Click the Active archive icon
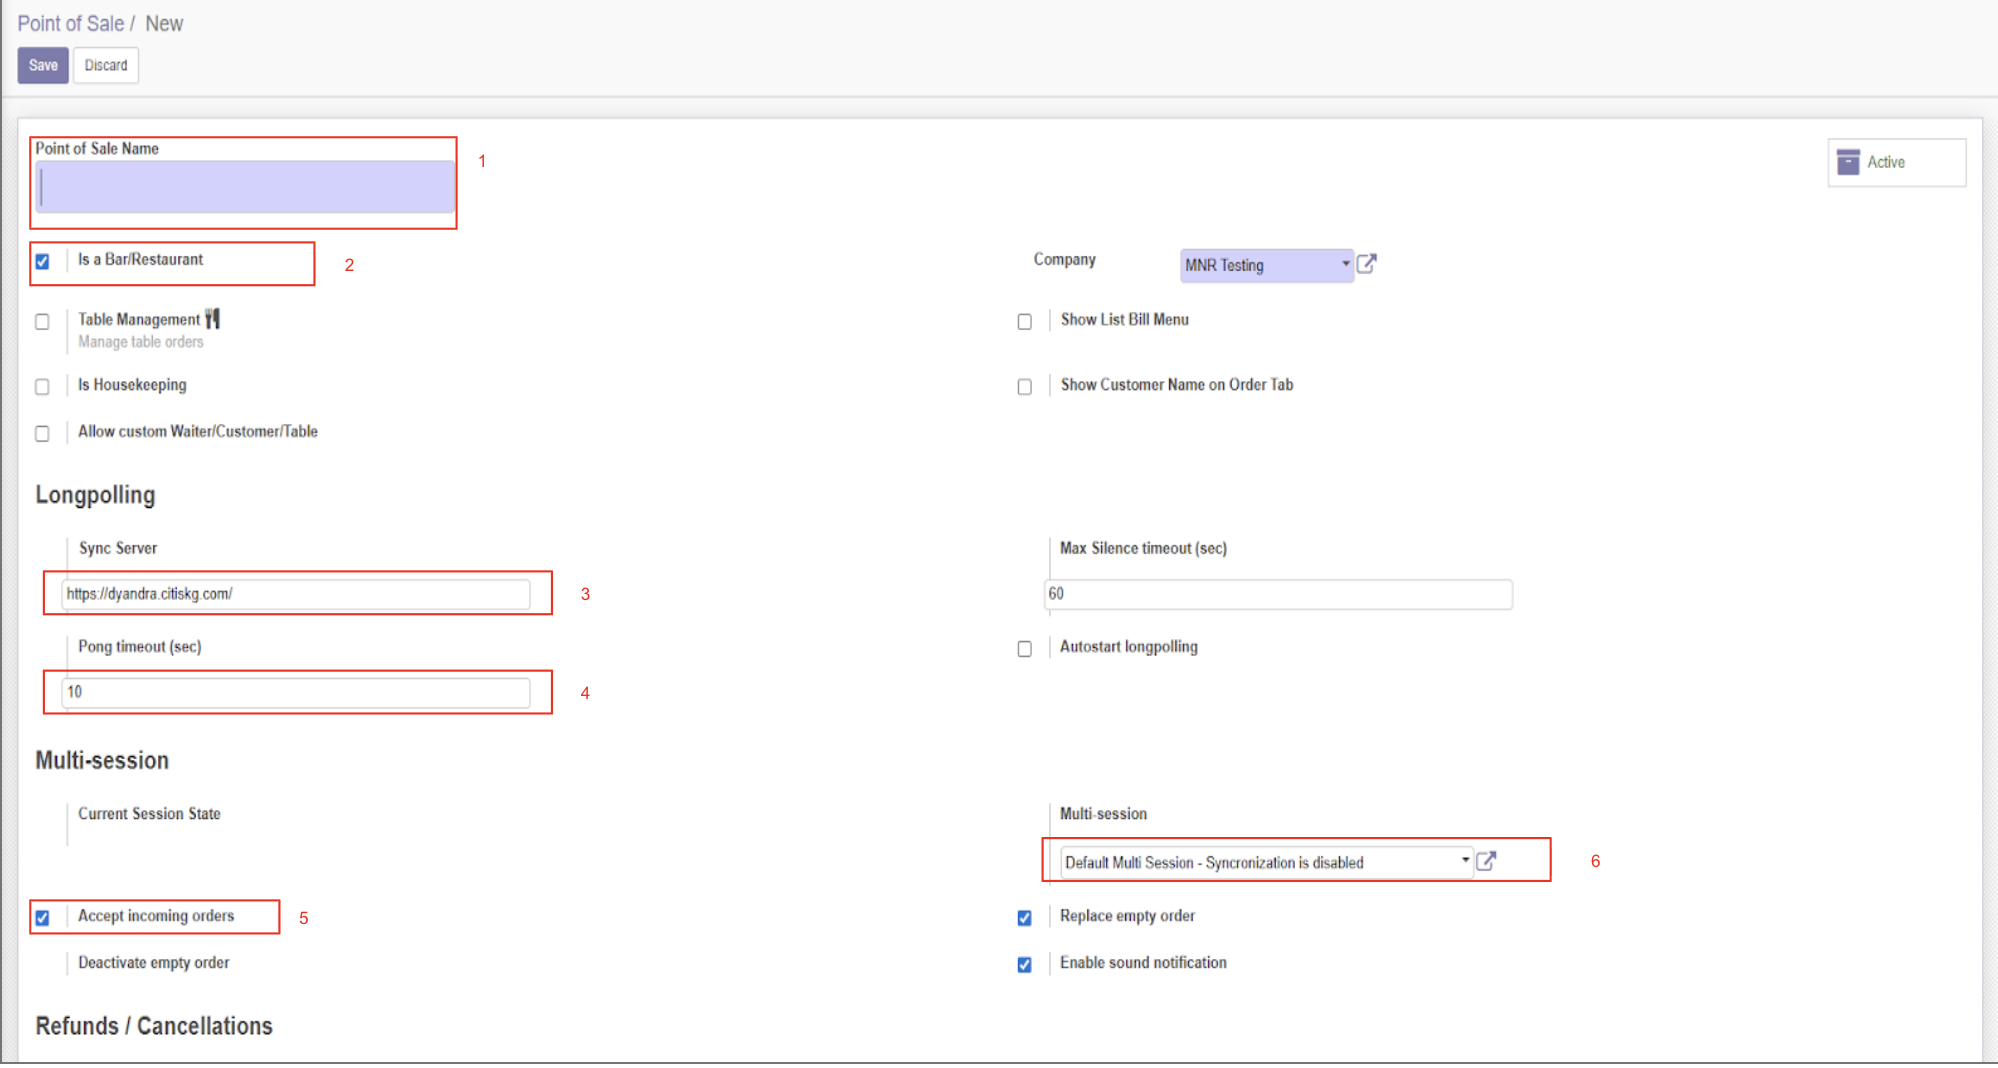This screenshot has height=1068, width=1998. (1848, 162)
